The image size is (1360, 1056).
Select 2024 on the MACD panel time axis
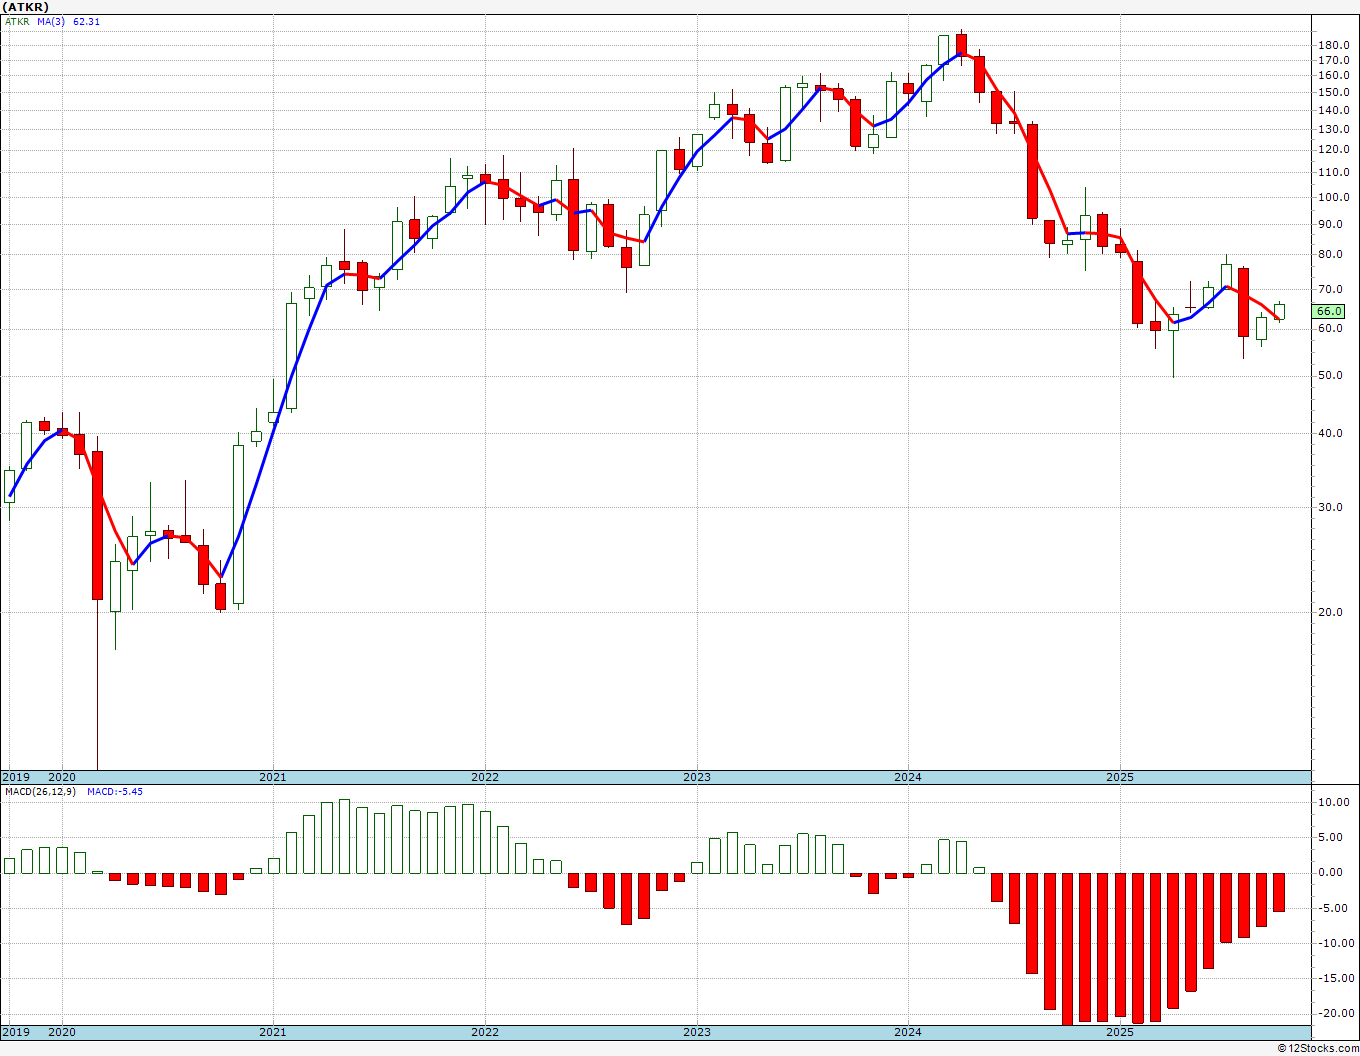[908, 1032]
